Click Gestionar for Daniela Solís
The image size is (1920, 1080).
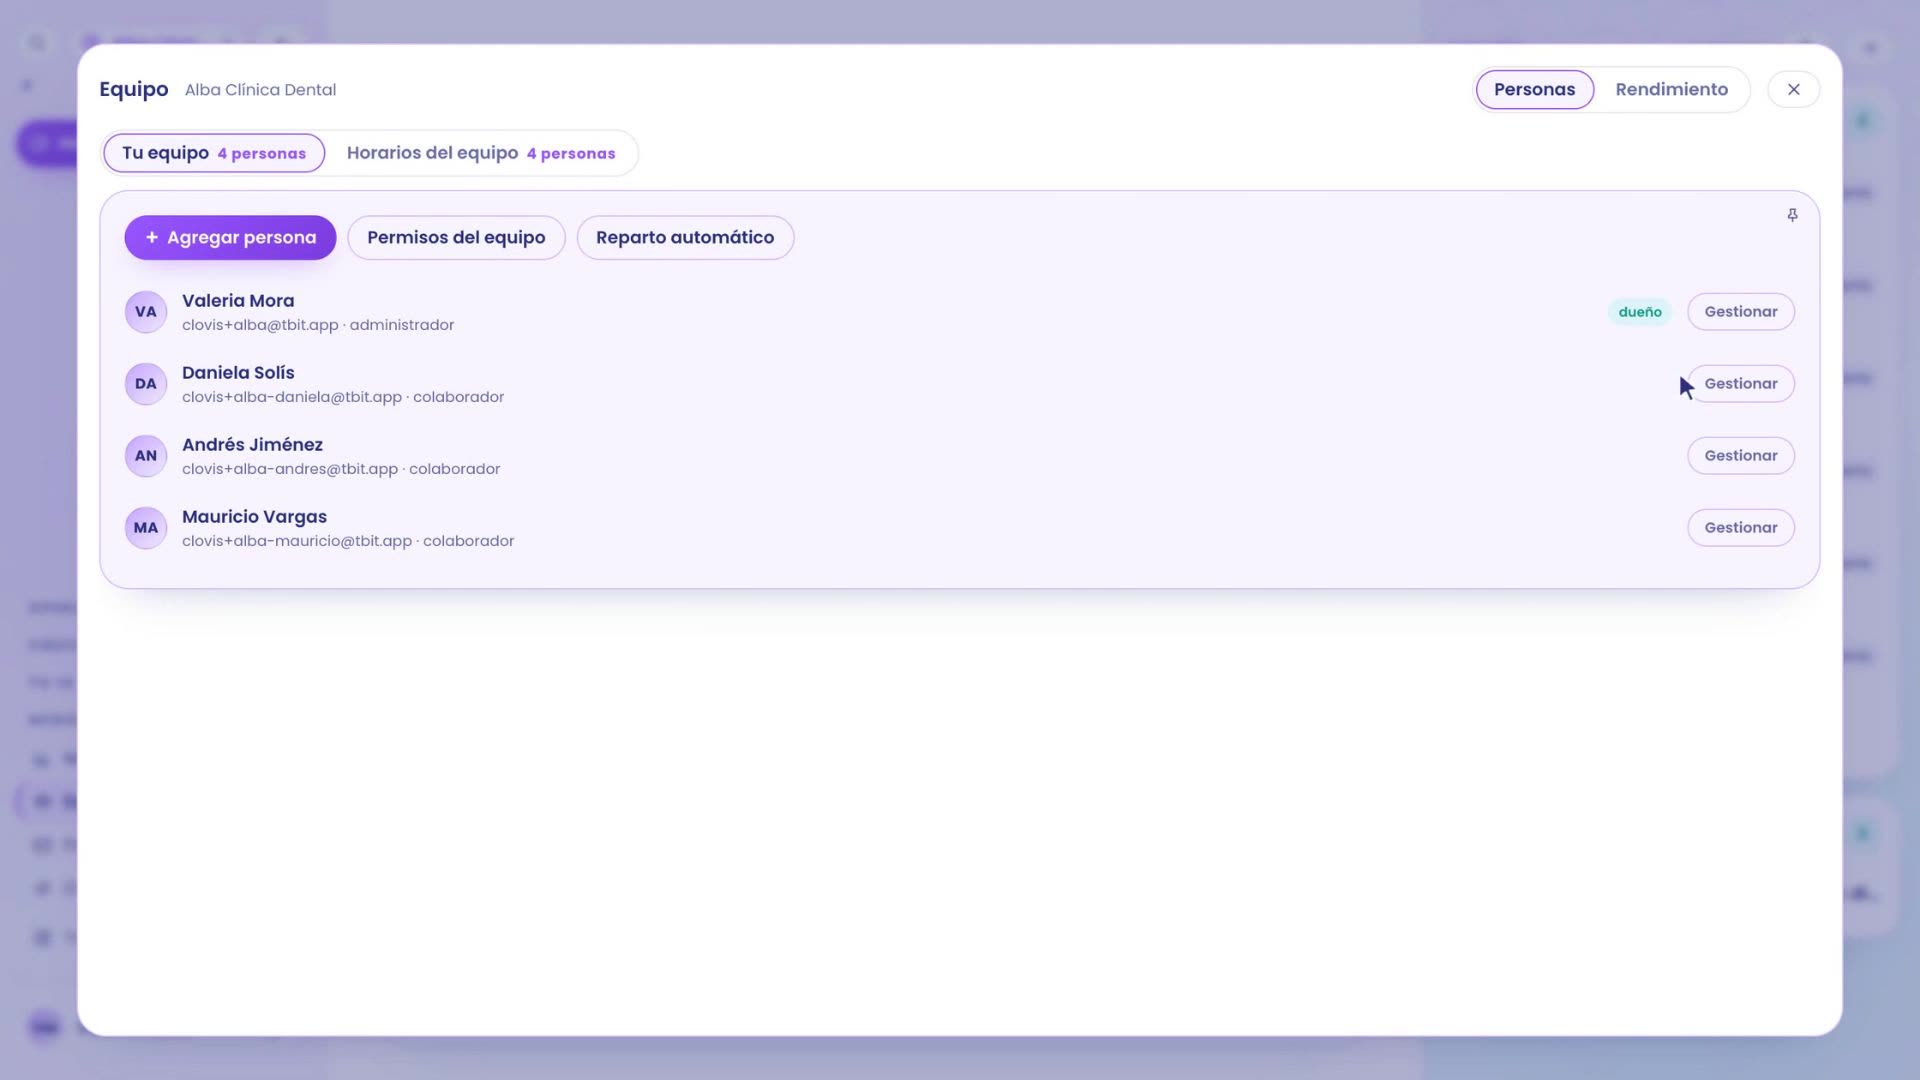(1741, 384)
